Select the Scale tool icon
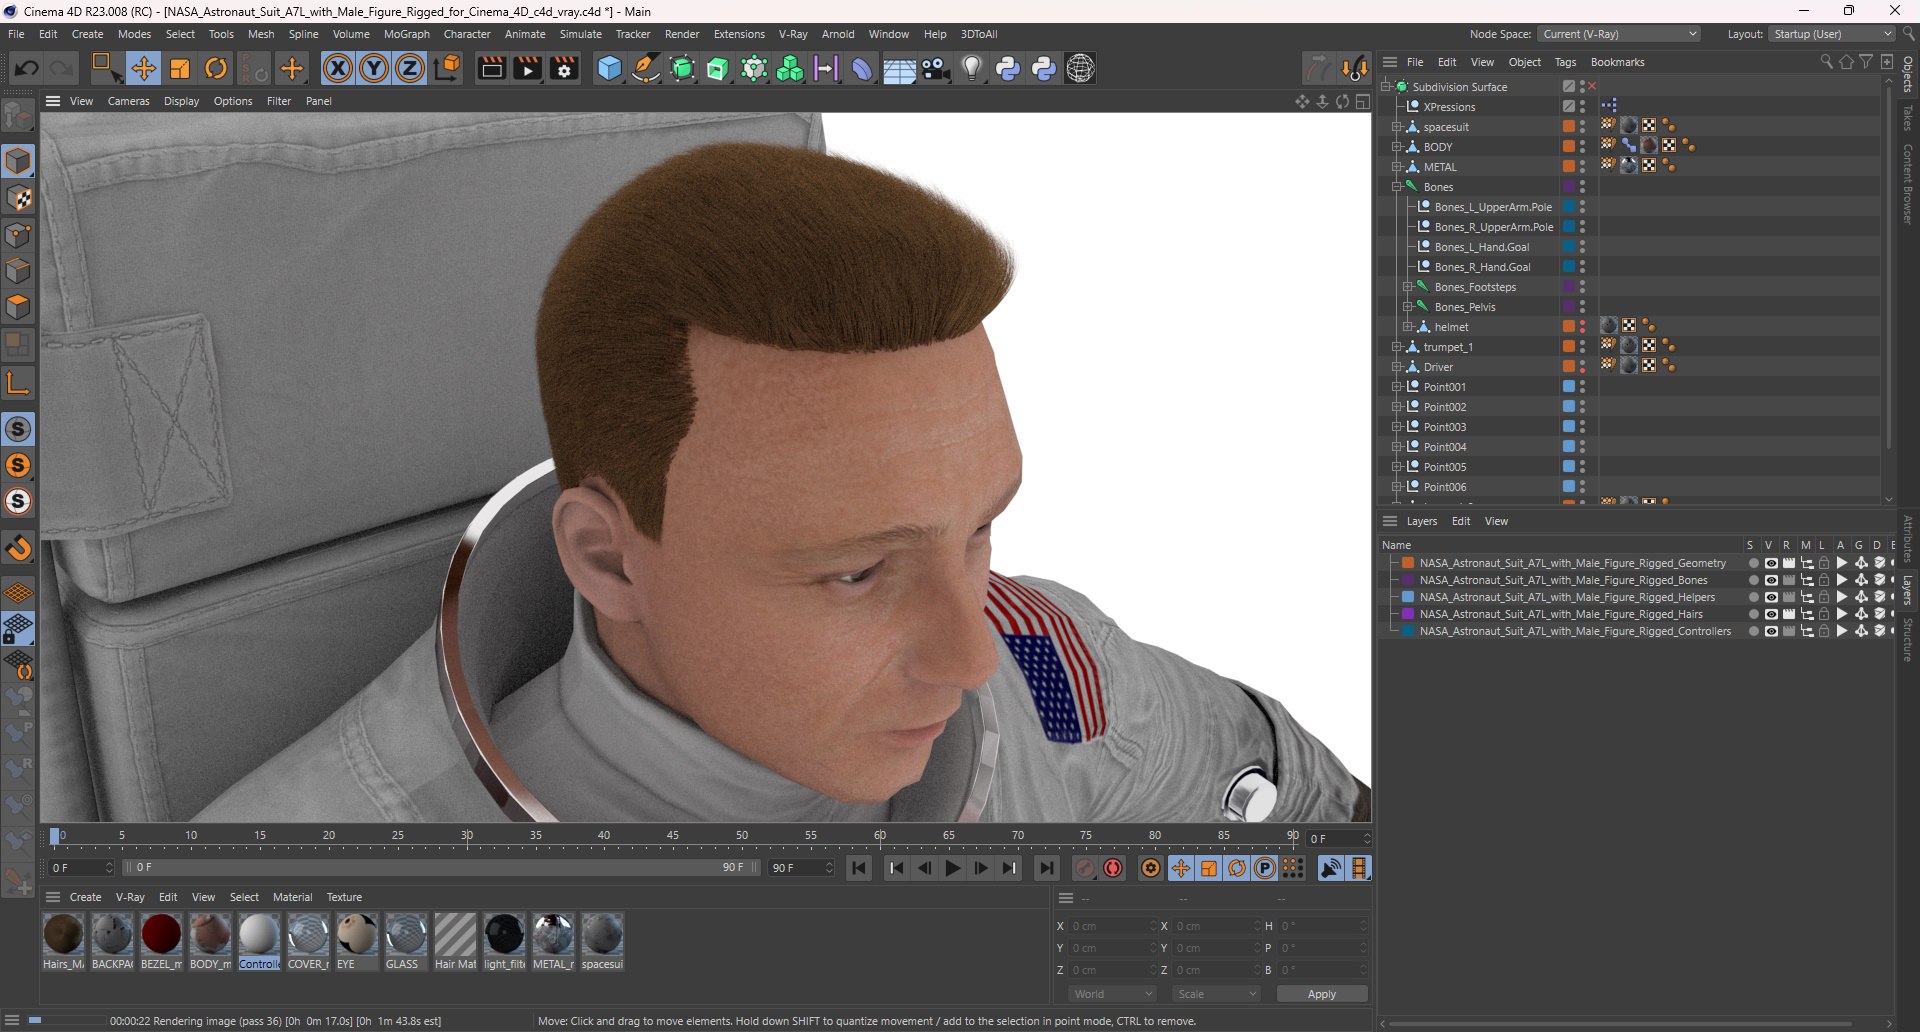1920x1032 pixels. [x=180, y=68]
